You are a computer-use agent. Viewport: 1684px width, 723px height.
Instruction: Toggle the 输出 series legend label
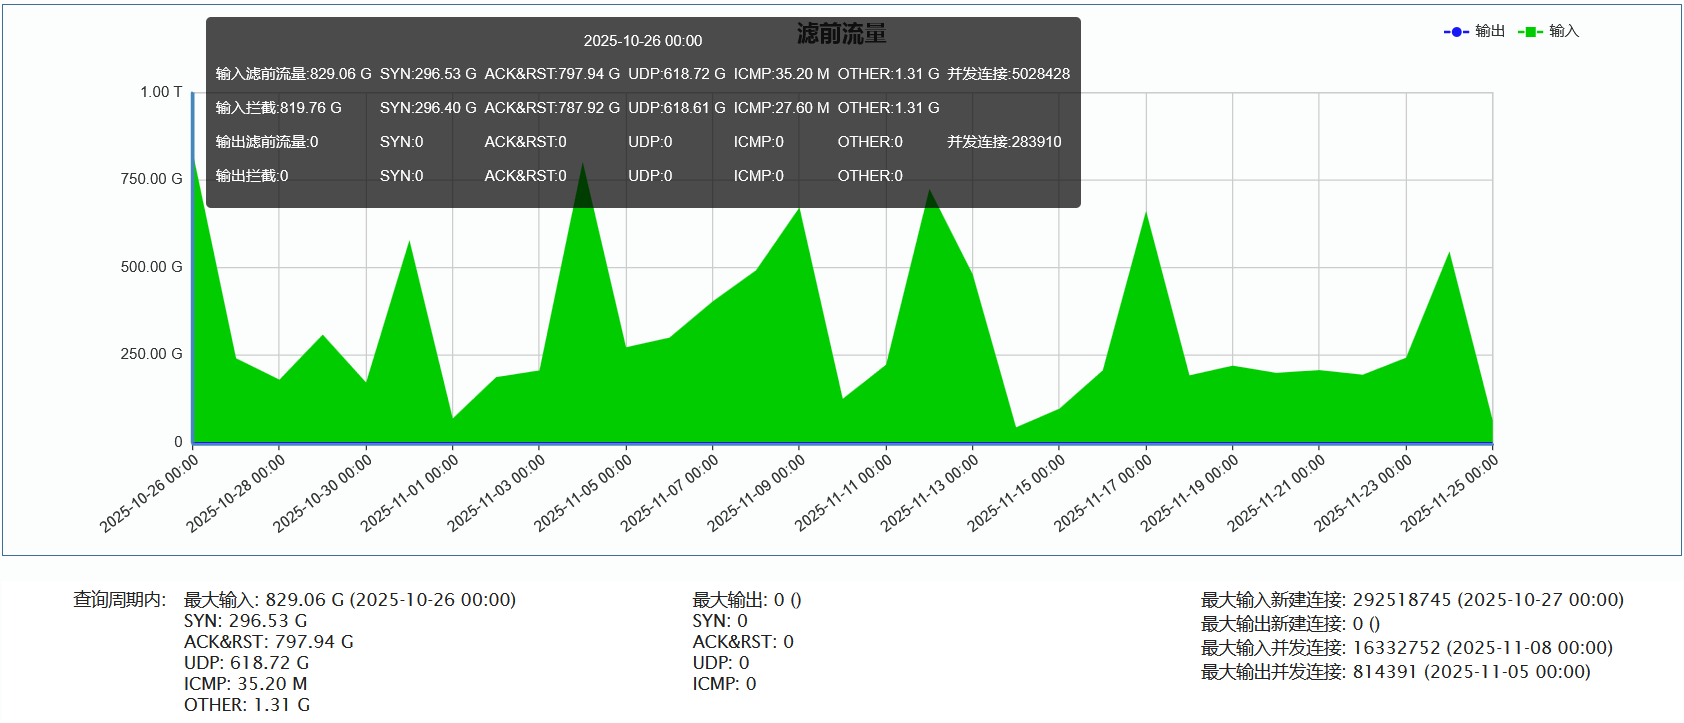pos(1490,32)
